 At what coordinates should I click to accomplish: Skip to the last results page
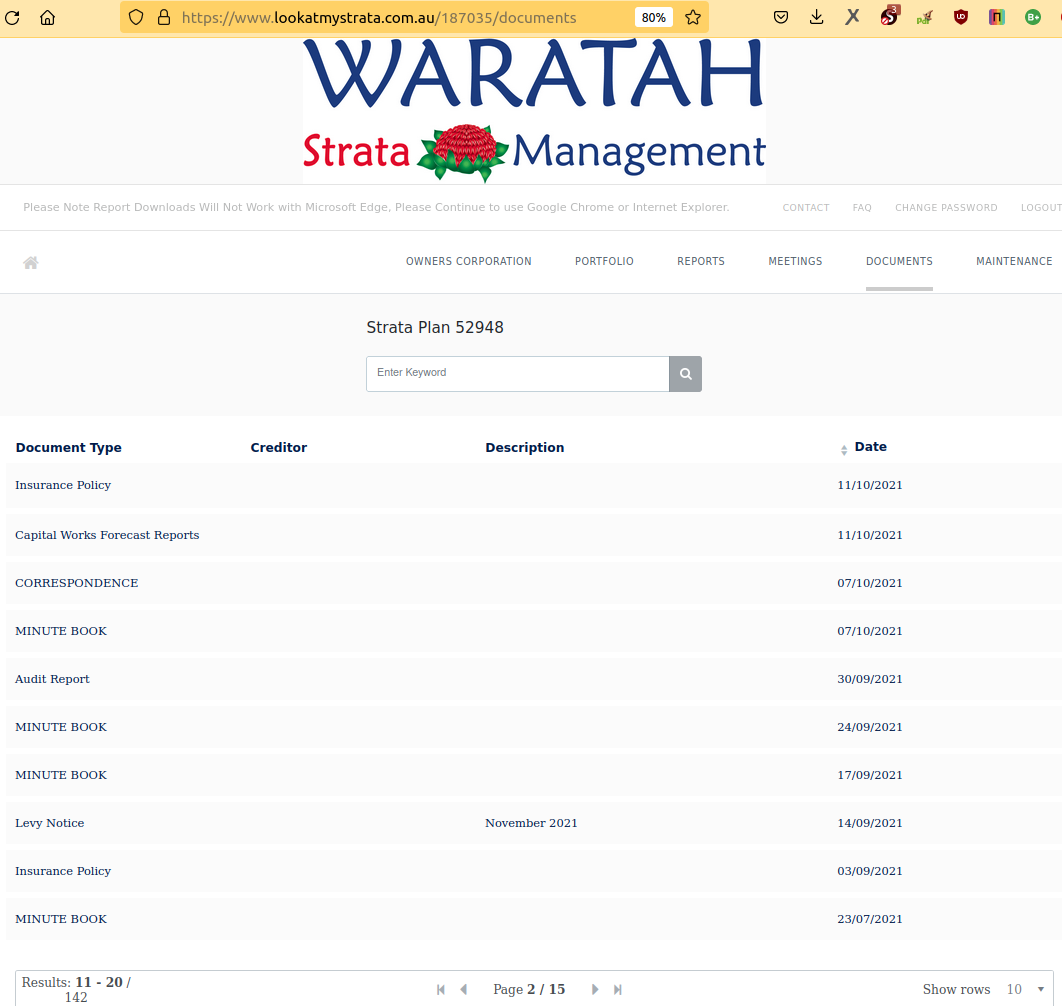[x=618, y=989]
